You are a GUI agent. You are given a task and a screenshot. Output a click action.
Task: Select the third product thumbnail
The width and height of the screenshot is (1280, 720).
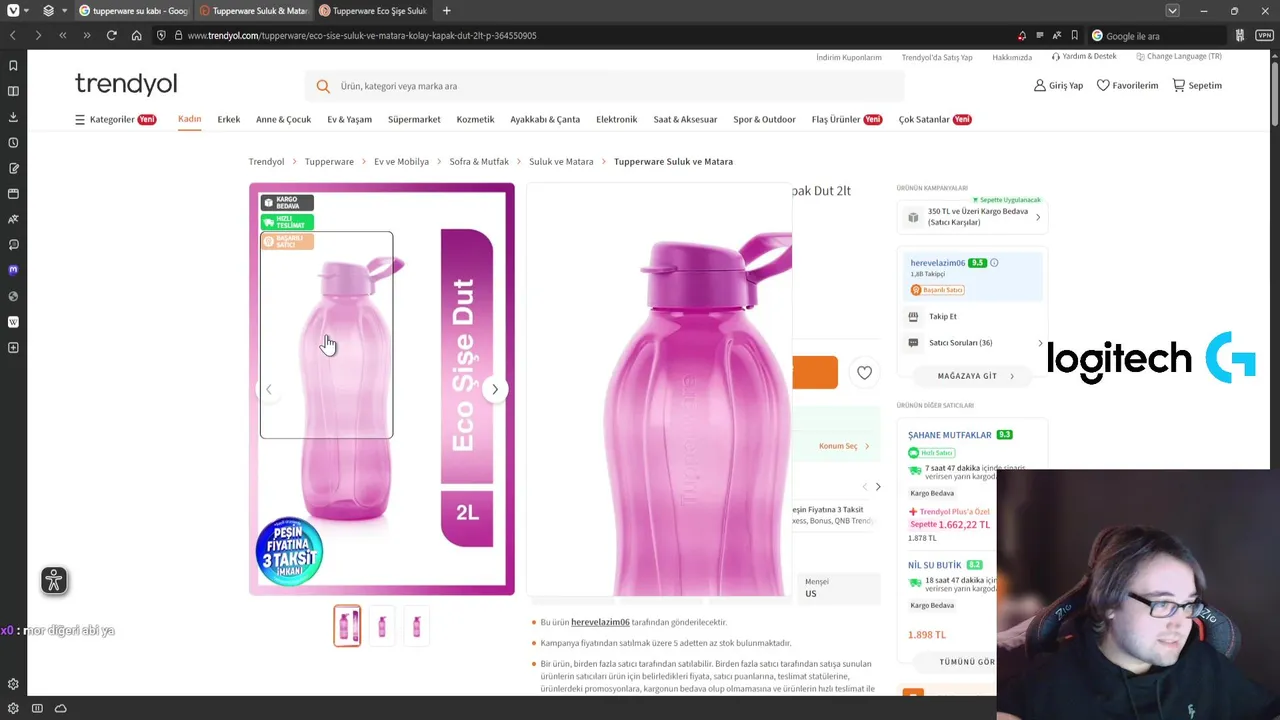click(x=417, y=626)
